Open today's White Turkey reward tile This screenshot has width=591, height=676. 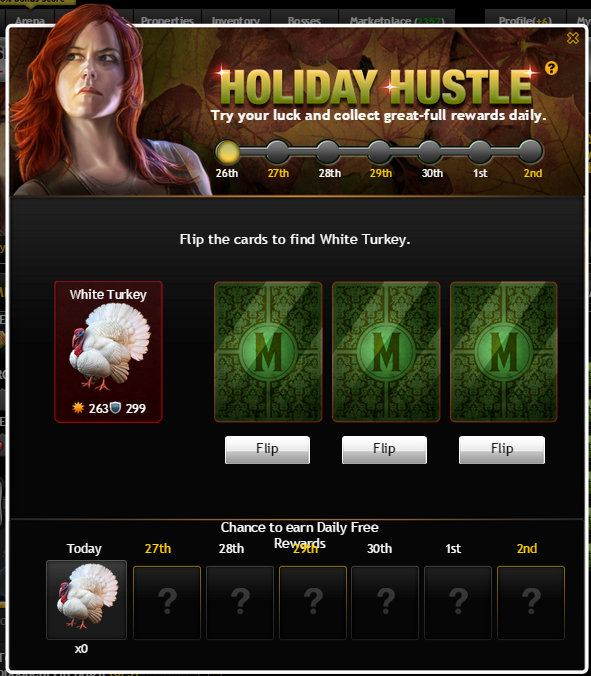(87, 600)
